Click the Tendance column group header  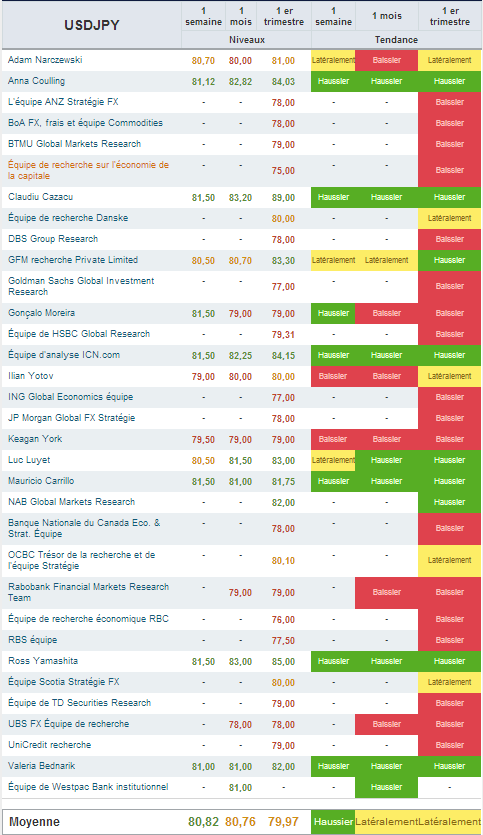point(396,40)
